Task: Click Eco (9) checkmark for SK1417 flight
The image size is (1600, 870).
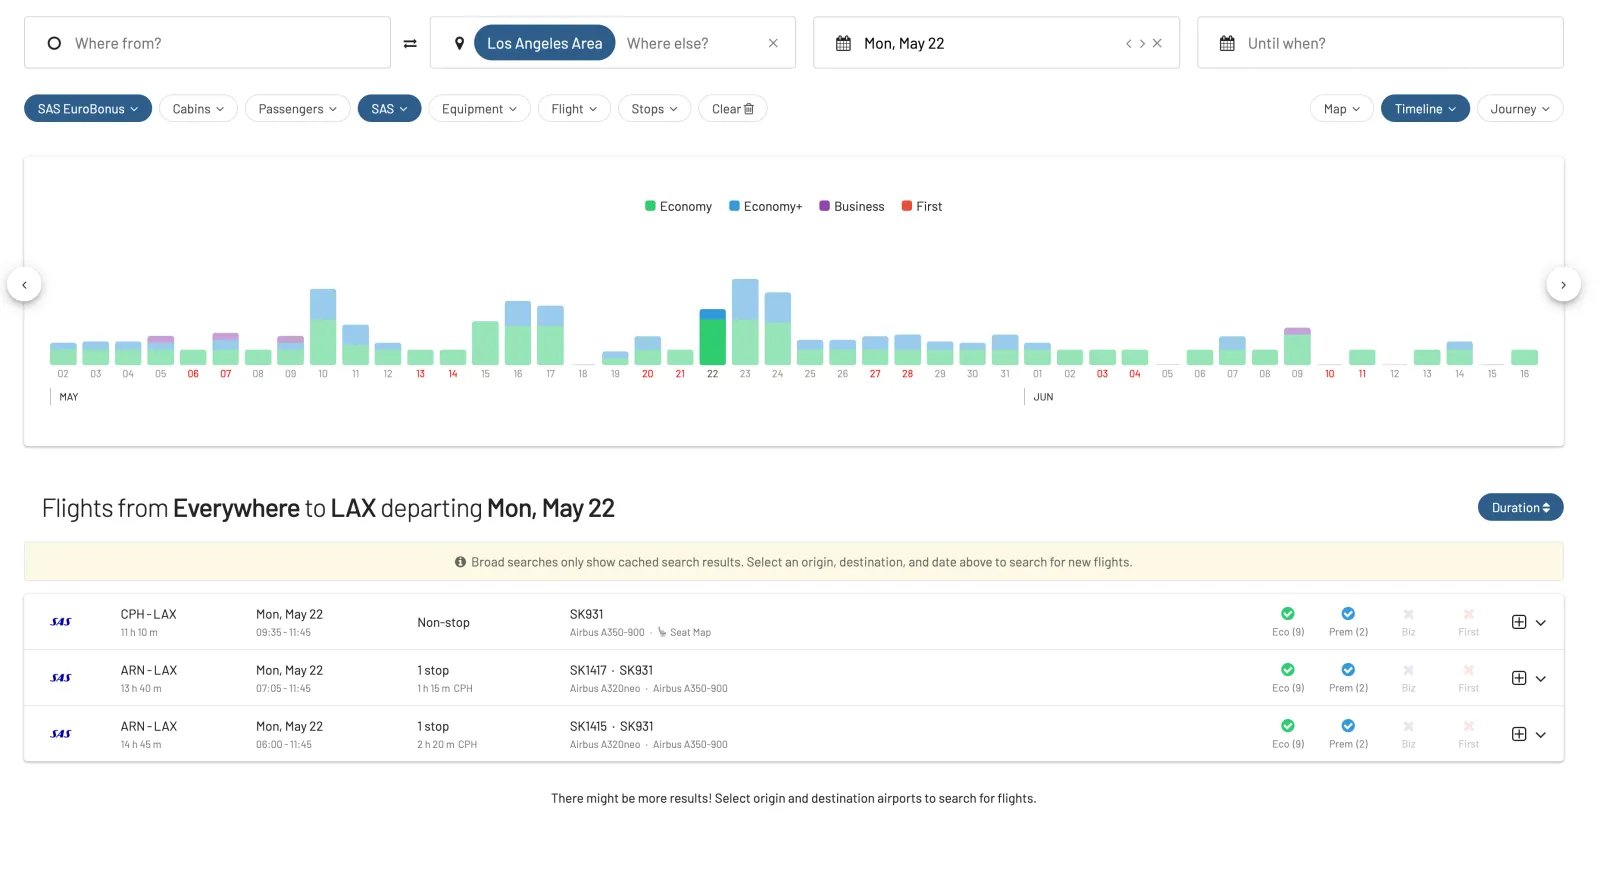Action: pyautogui.click(x=1288, y=670)
